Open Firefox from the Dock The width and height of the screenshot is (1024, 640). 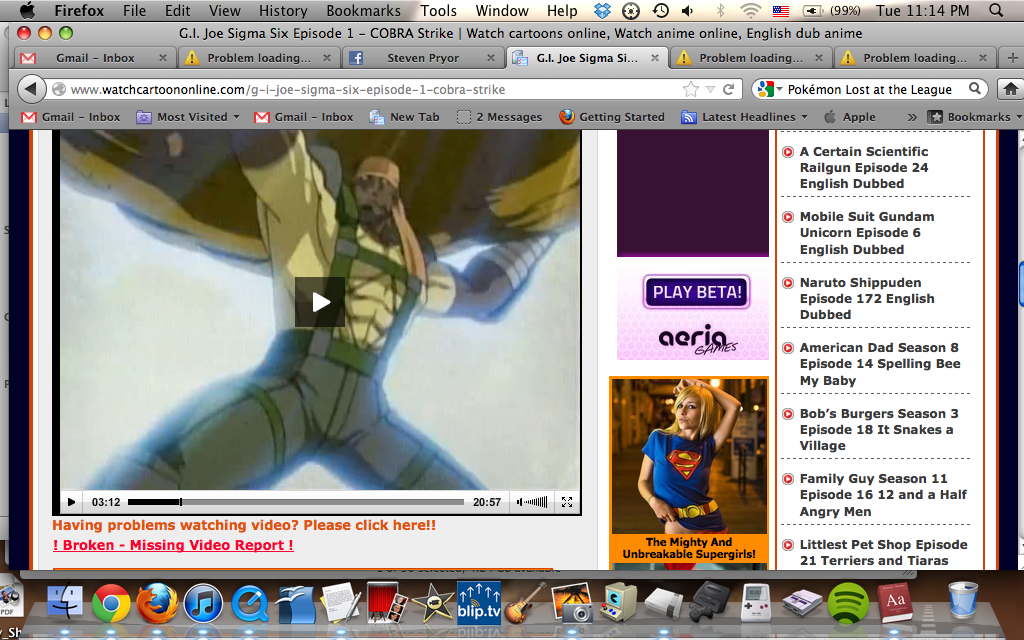pyautogui.click(x=157, y=603)
